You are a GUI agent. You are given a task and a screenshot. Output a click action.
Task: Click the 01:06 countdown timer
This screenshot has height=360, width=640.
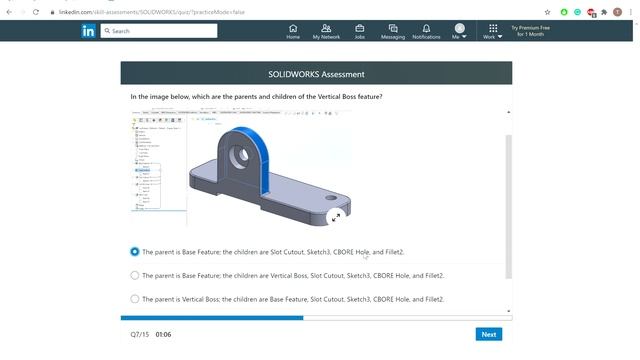[x=163, y=334]
